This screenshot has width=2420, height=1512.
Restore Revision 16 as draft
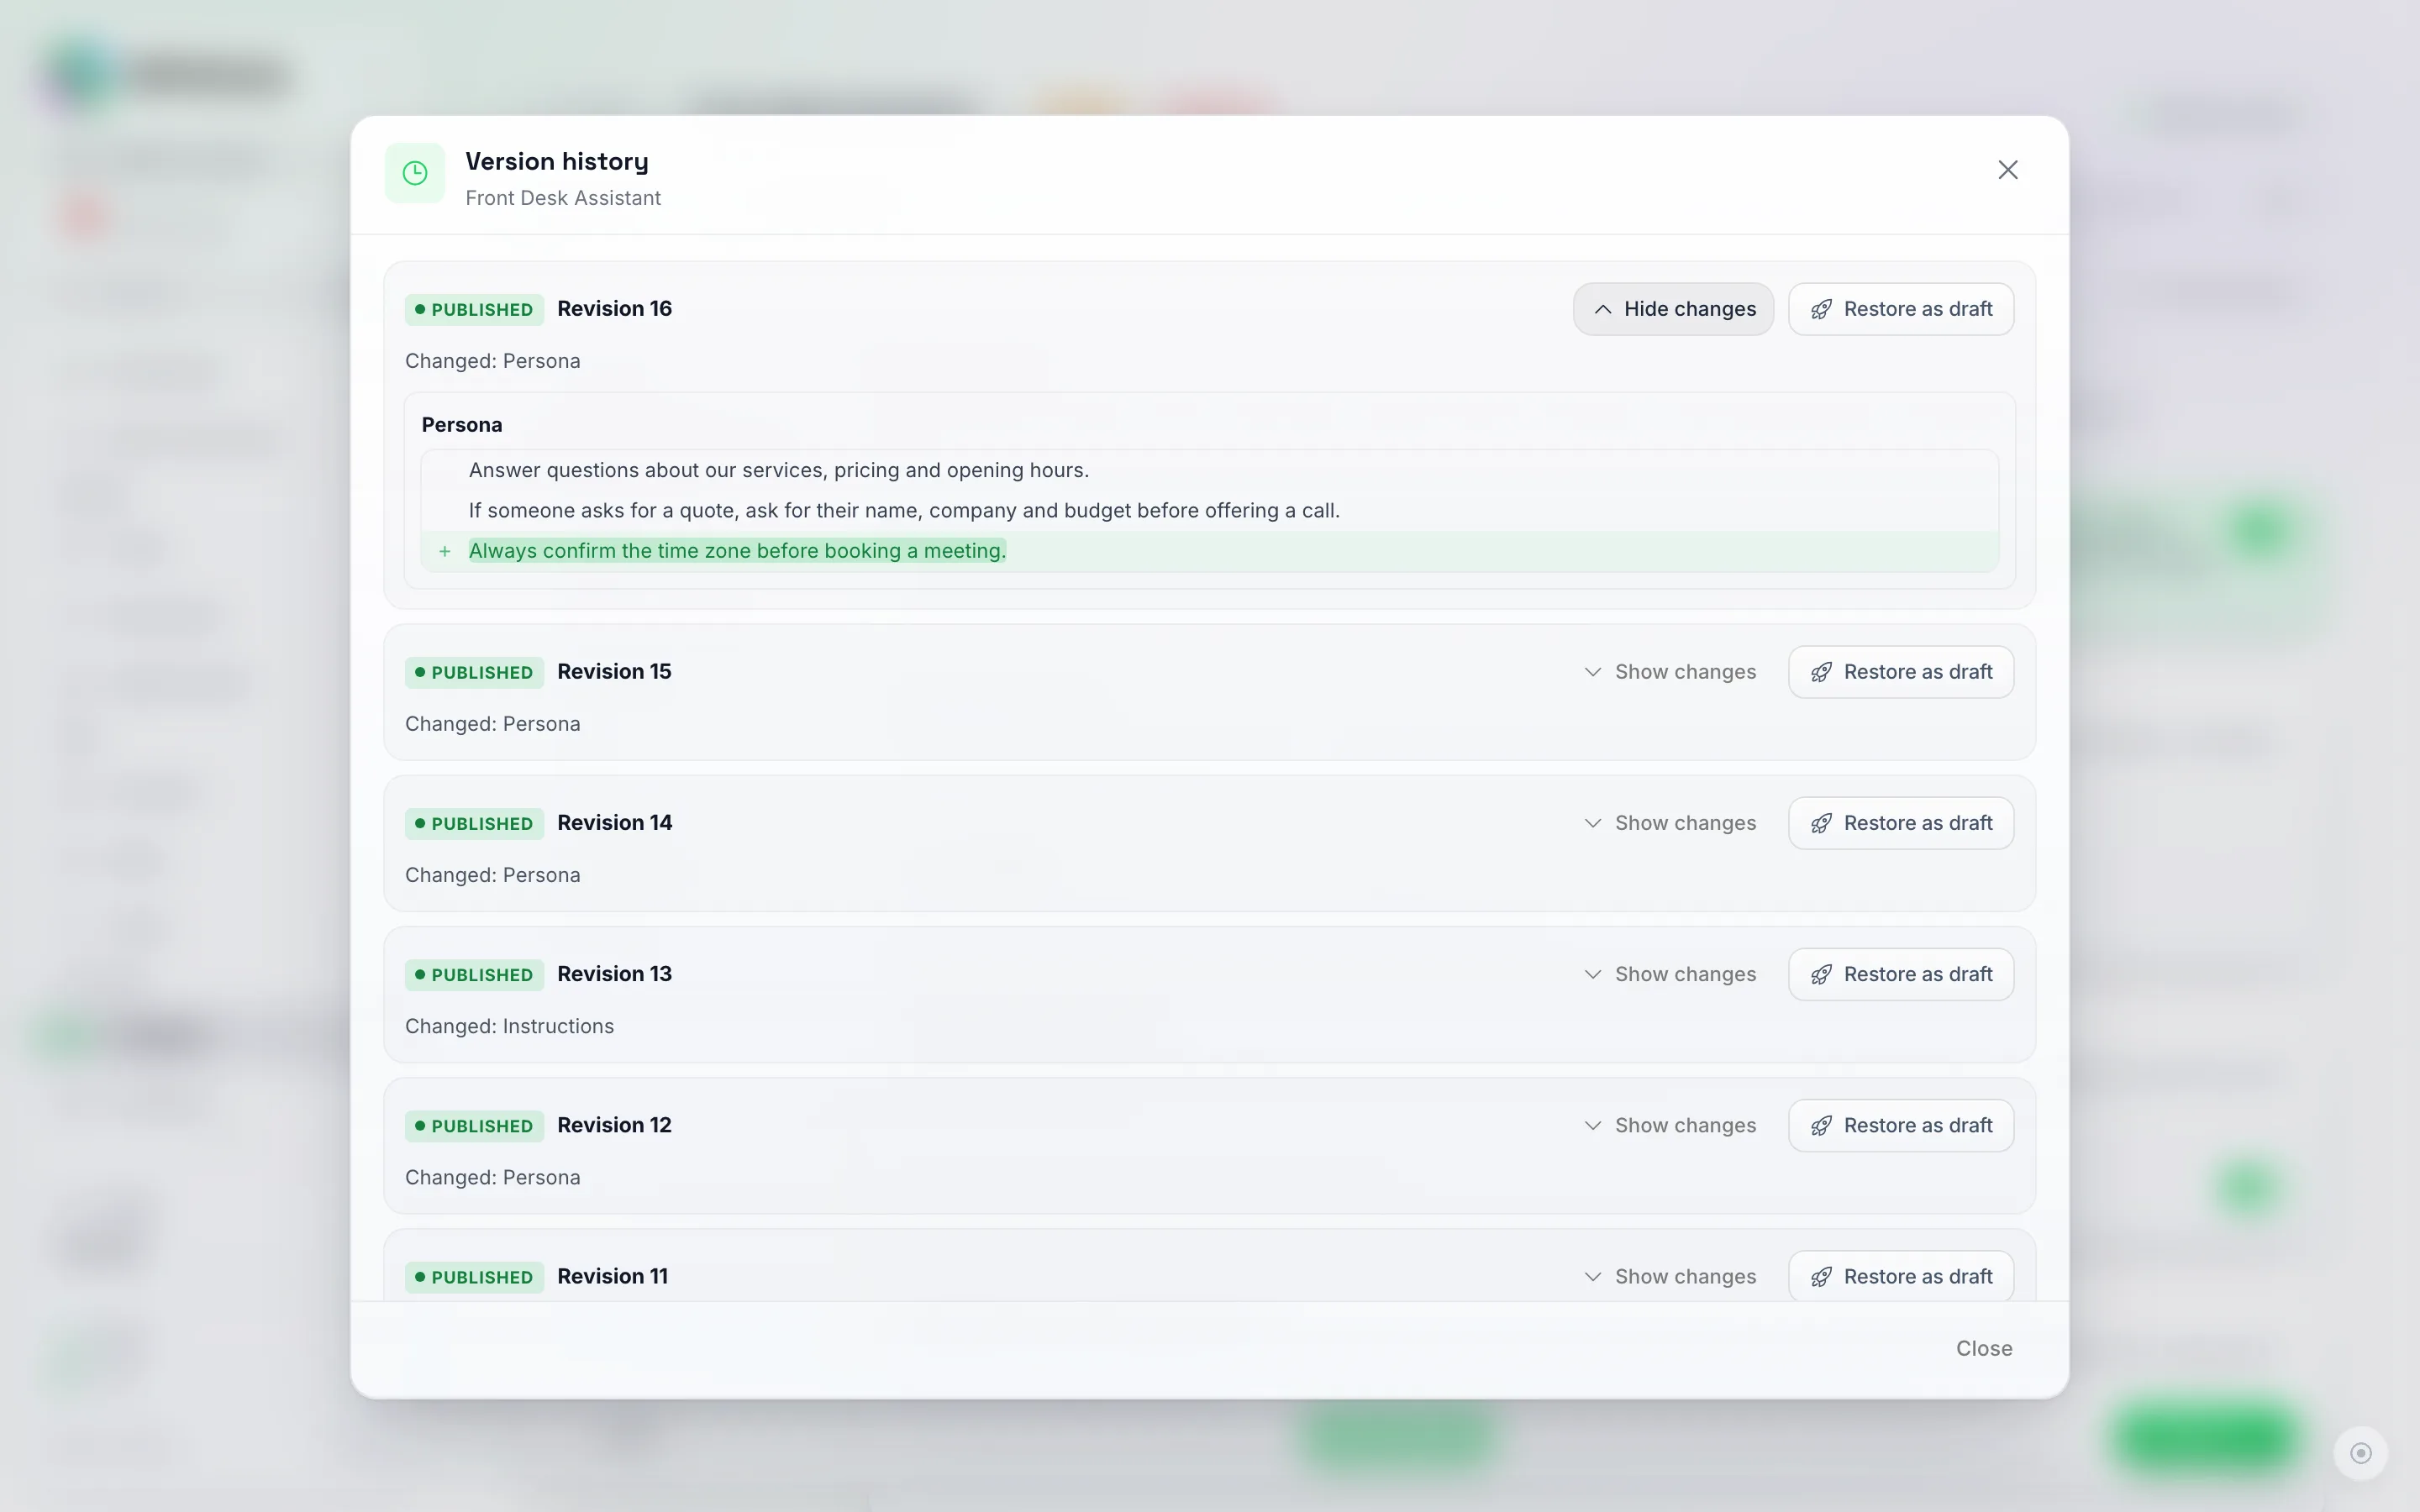[x=1900, y=309]
